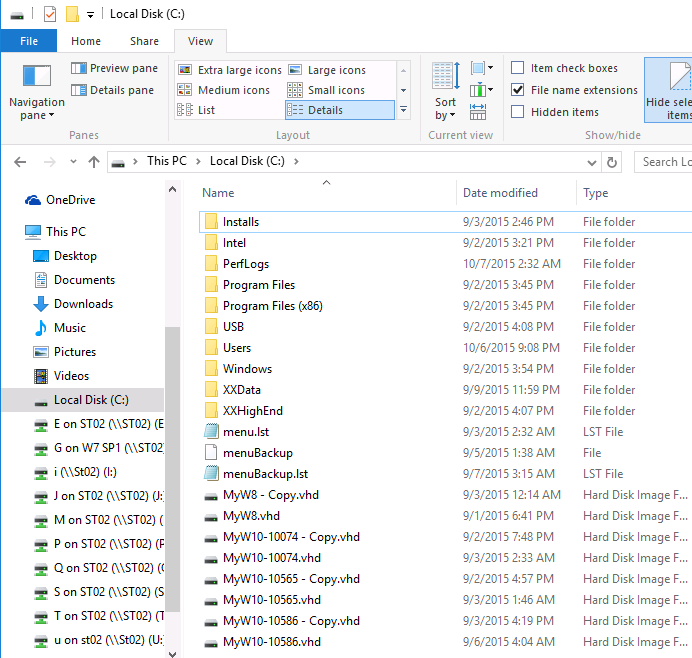Click Local Disk (C:) breadcrumb

(x=247, y=161)
